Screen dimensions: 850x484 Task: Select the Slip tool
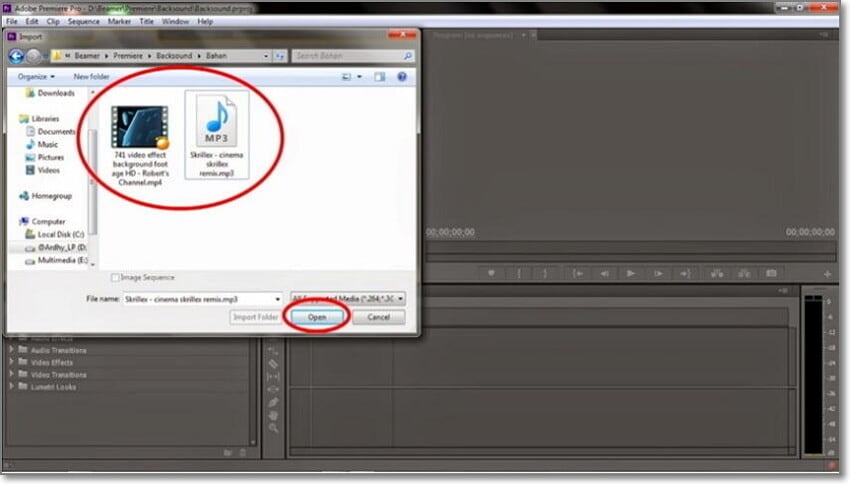click(x=273, y=377)
